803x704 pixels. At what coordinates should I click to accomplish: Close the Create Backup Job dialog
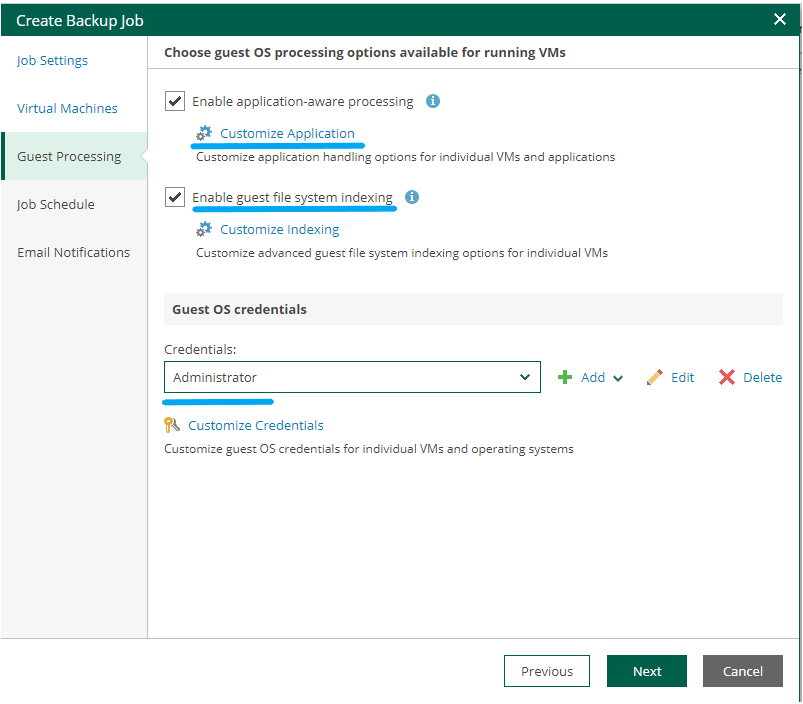click(779, 19)
